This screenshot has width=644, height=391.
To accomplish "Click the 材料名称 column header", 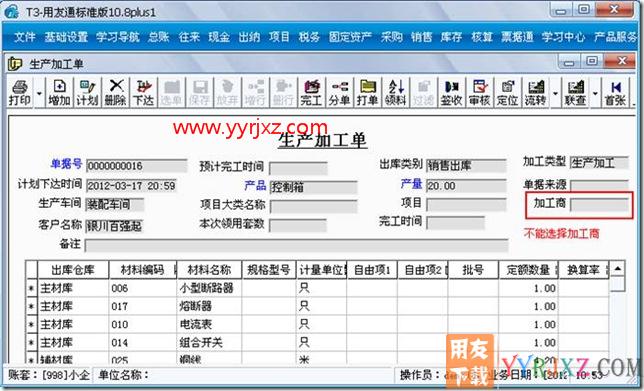I will click(x=209, y=270).
